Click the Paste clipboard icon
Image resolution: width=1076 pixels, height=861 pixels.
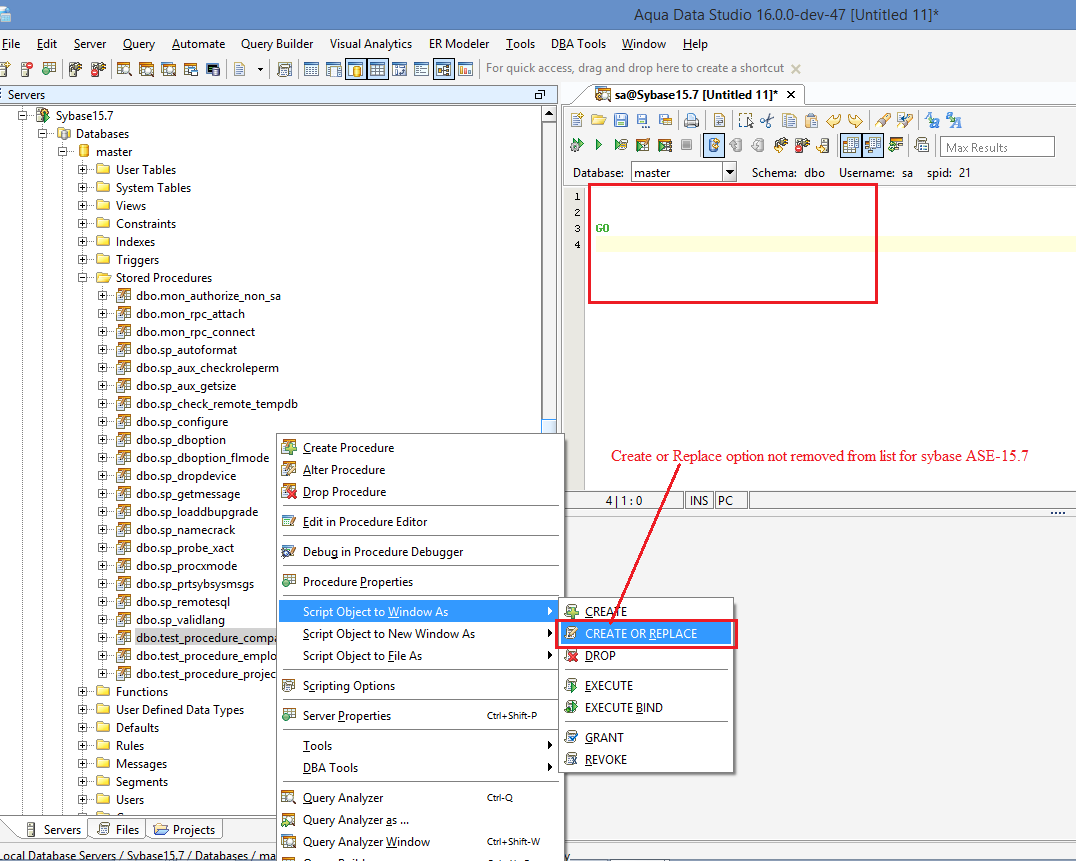coord(811,121)
